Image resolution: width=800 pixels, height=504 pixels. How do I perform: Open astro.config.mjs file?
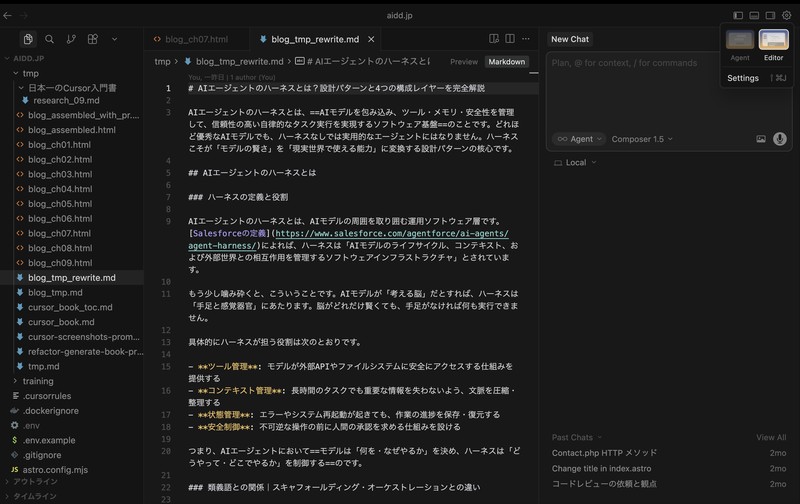coord(55,470)
